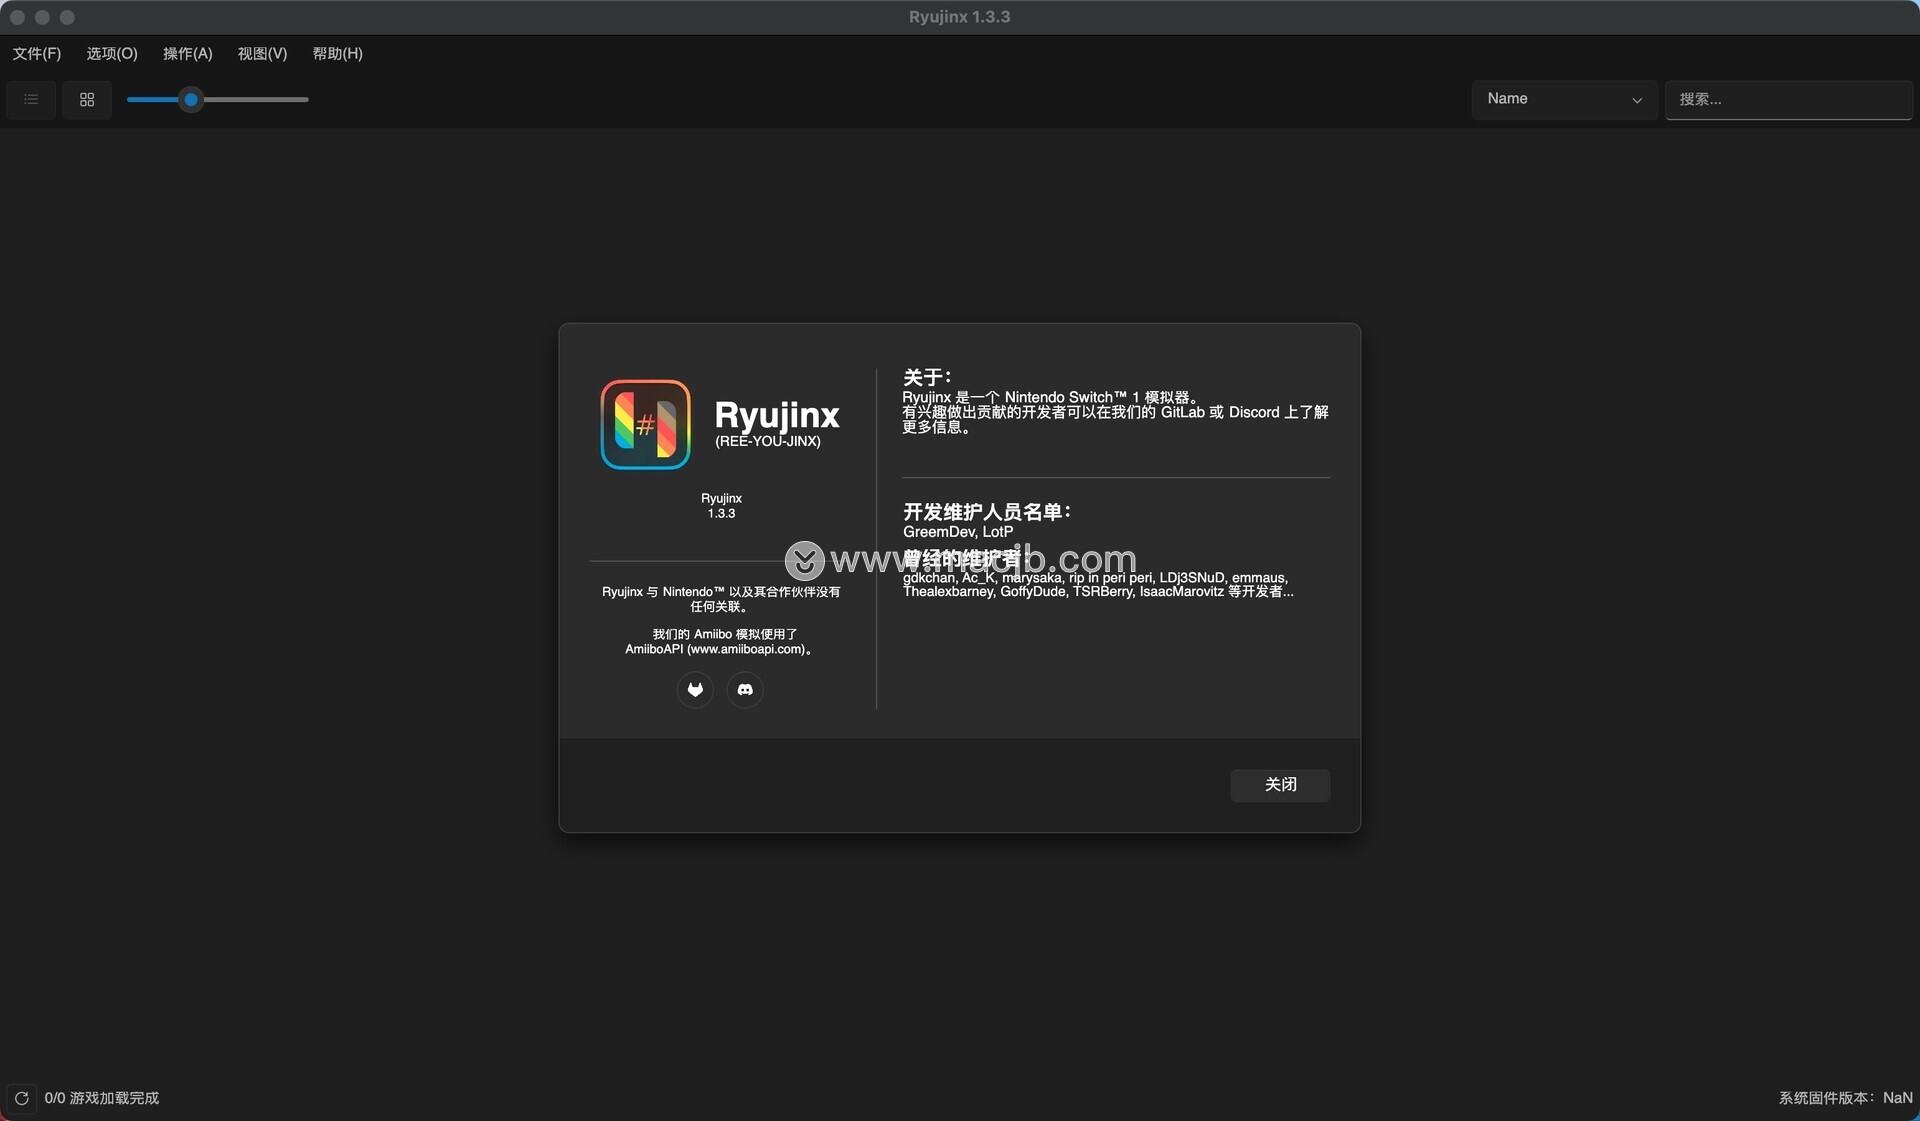Click the Ryujinx logo in About dialog
The width and height of the screenshot is (1920, 1121).
(645, 425)
